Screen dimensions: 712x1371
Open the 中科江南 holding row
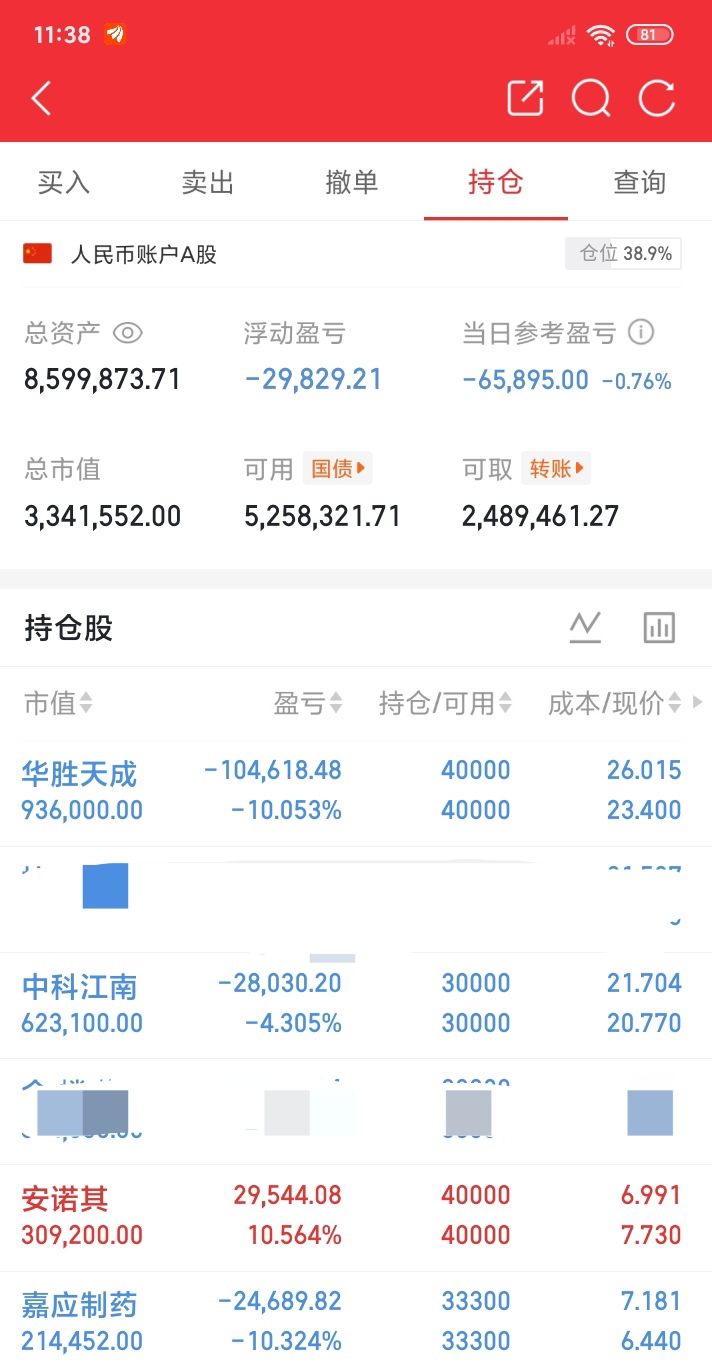coord(356,1005)
